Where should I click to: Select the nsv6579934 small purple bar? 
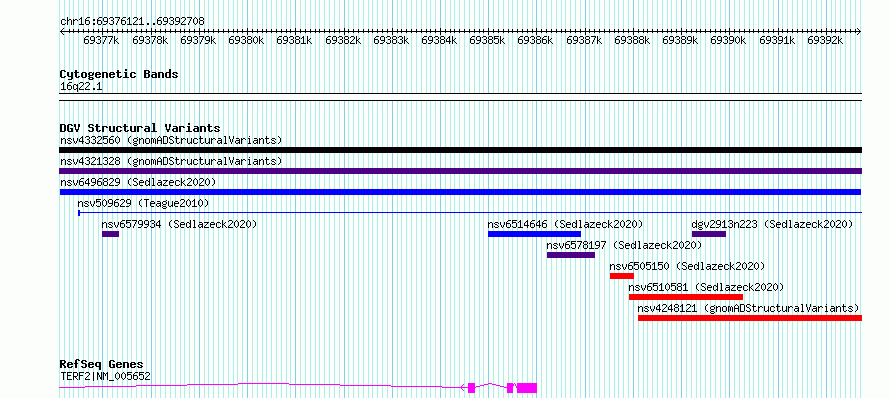(110, 234)
